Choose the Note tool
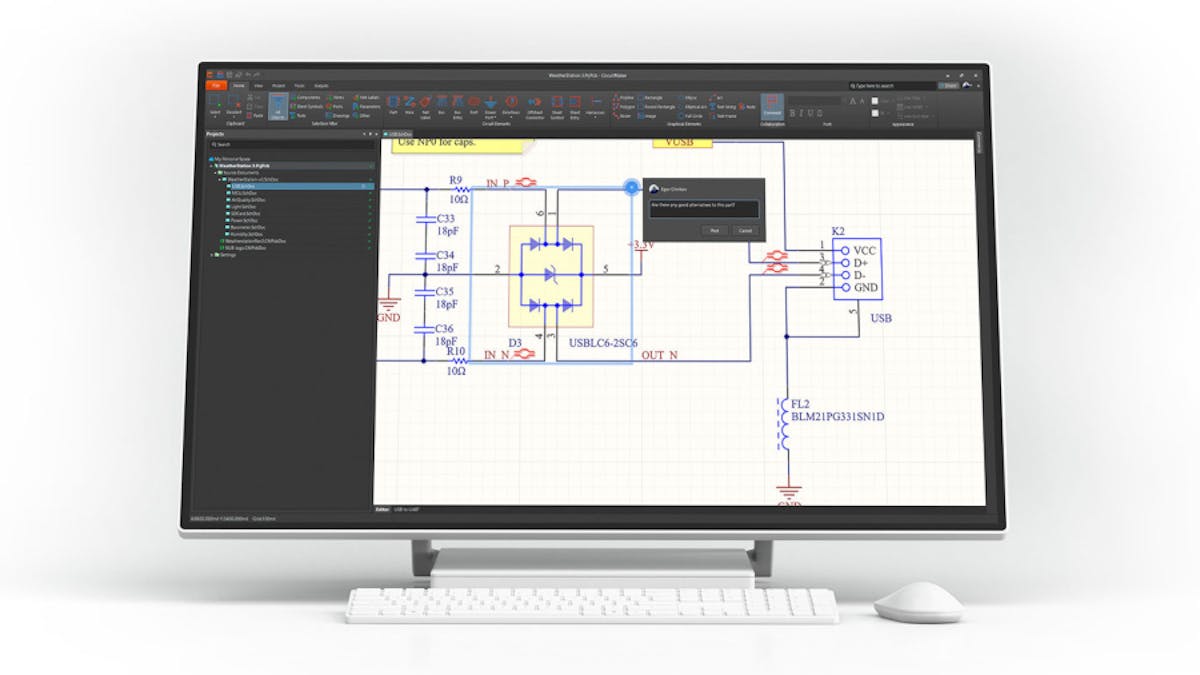This screenshot has width=1200, height=675. tap(747, 107)
